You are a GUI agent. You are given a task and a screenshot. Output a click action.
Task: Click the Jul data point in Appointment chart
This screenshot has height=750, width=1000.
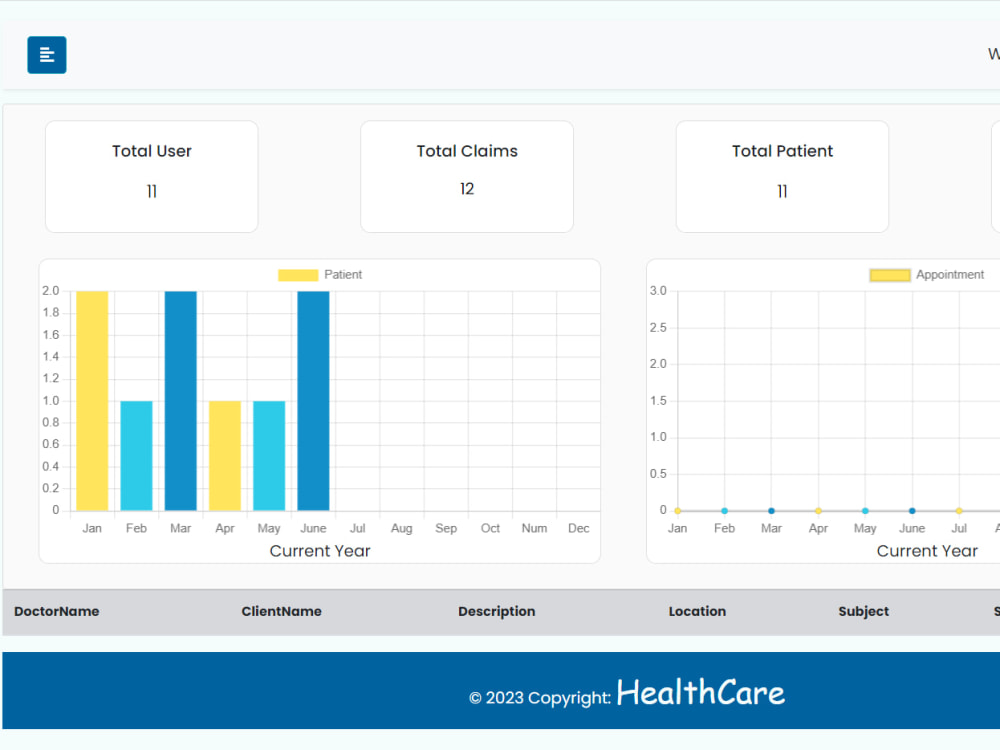pyautogui.click(x=959, y=511)
